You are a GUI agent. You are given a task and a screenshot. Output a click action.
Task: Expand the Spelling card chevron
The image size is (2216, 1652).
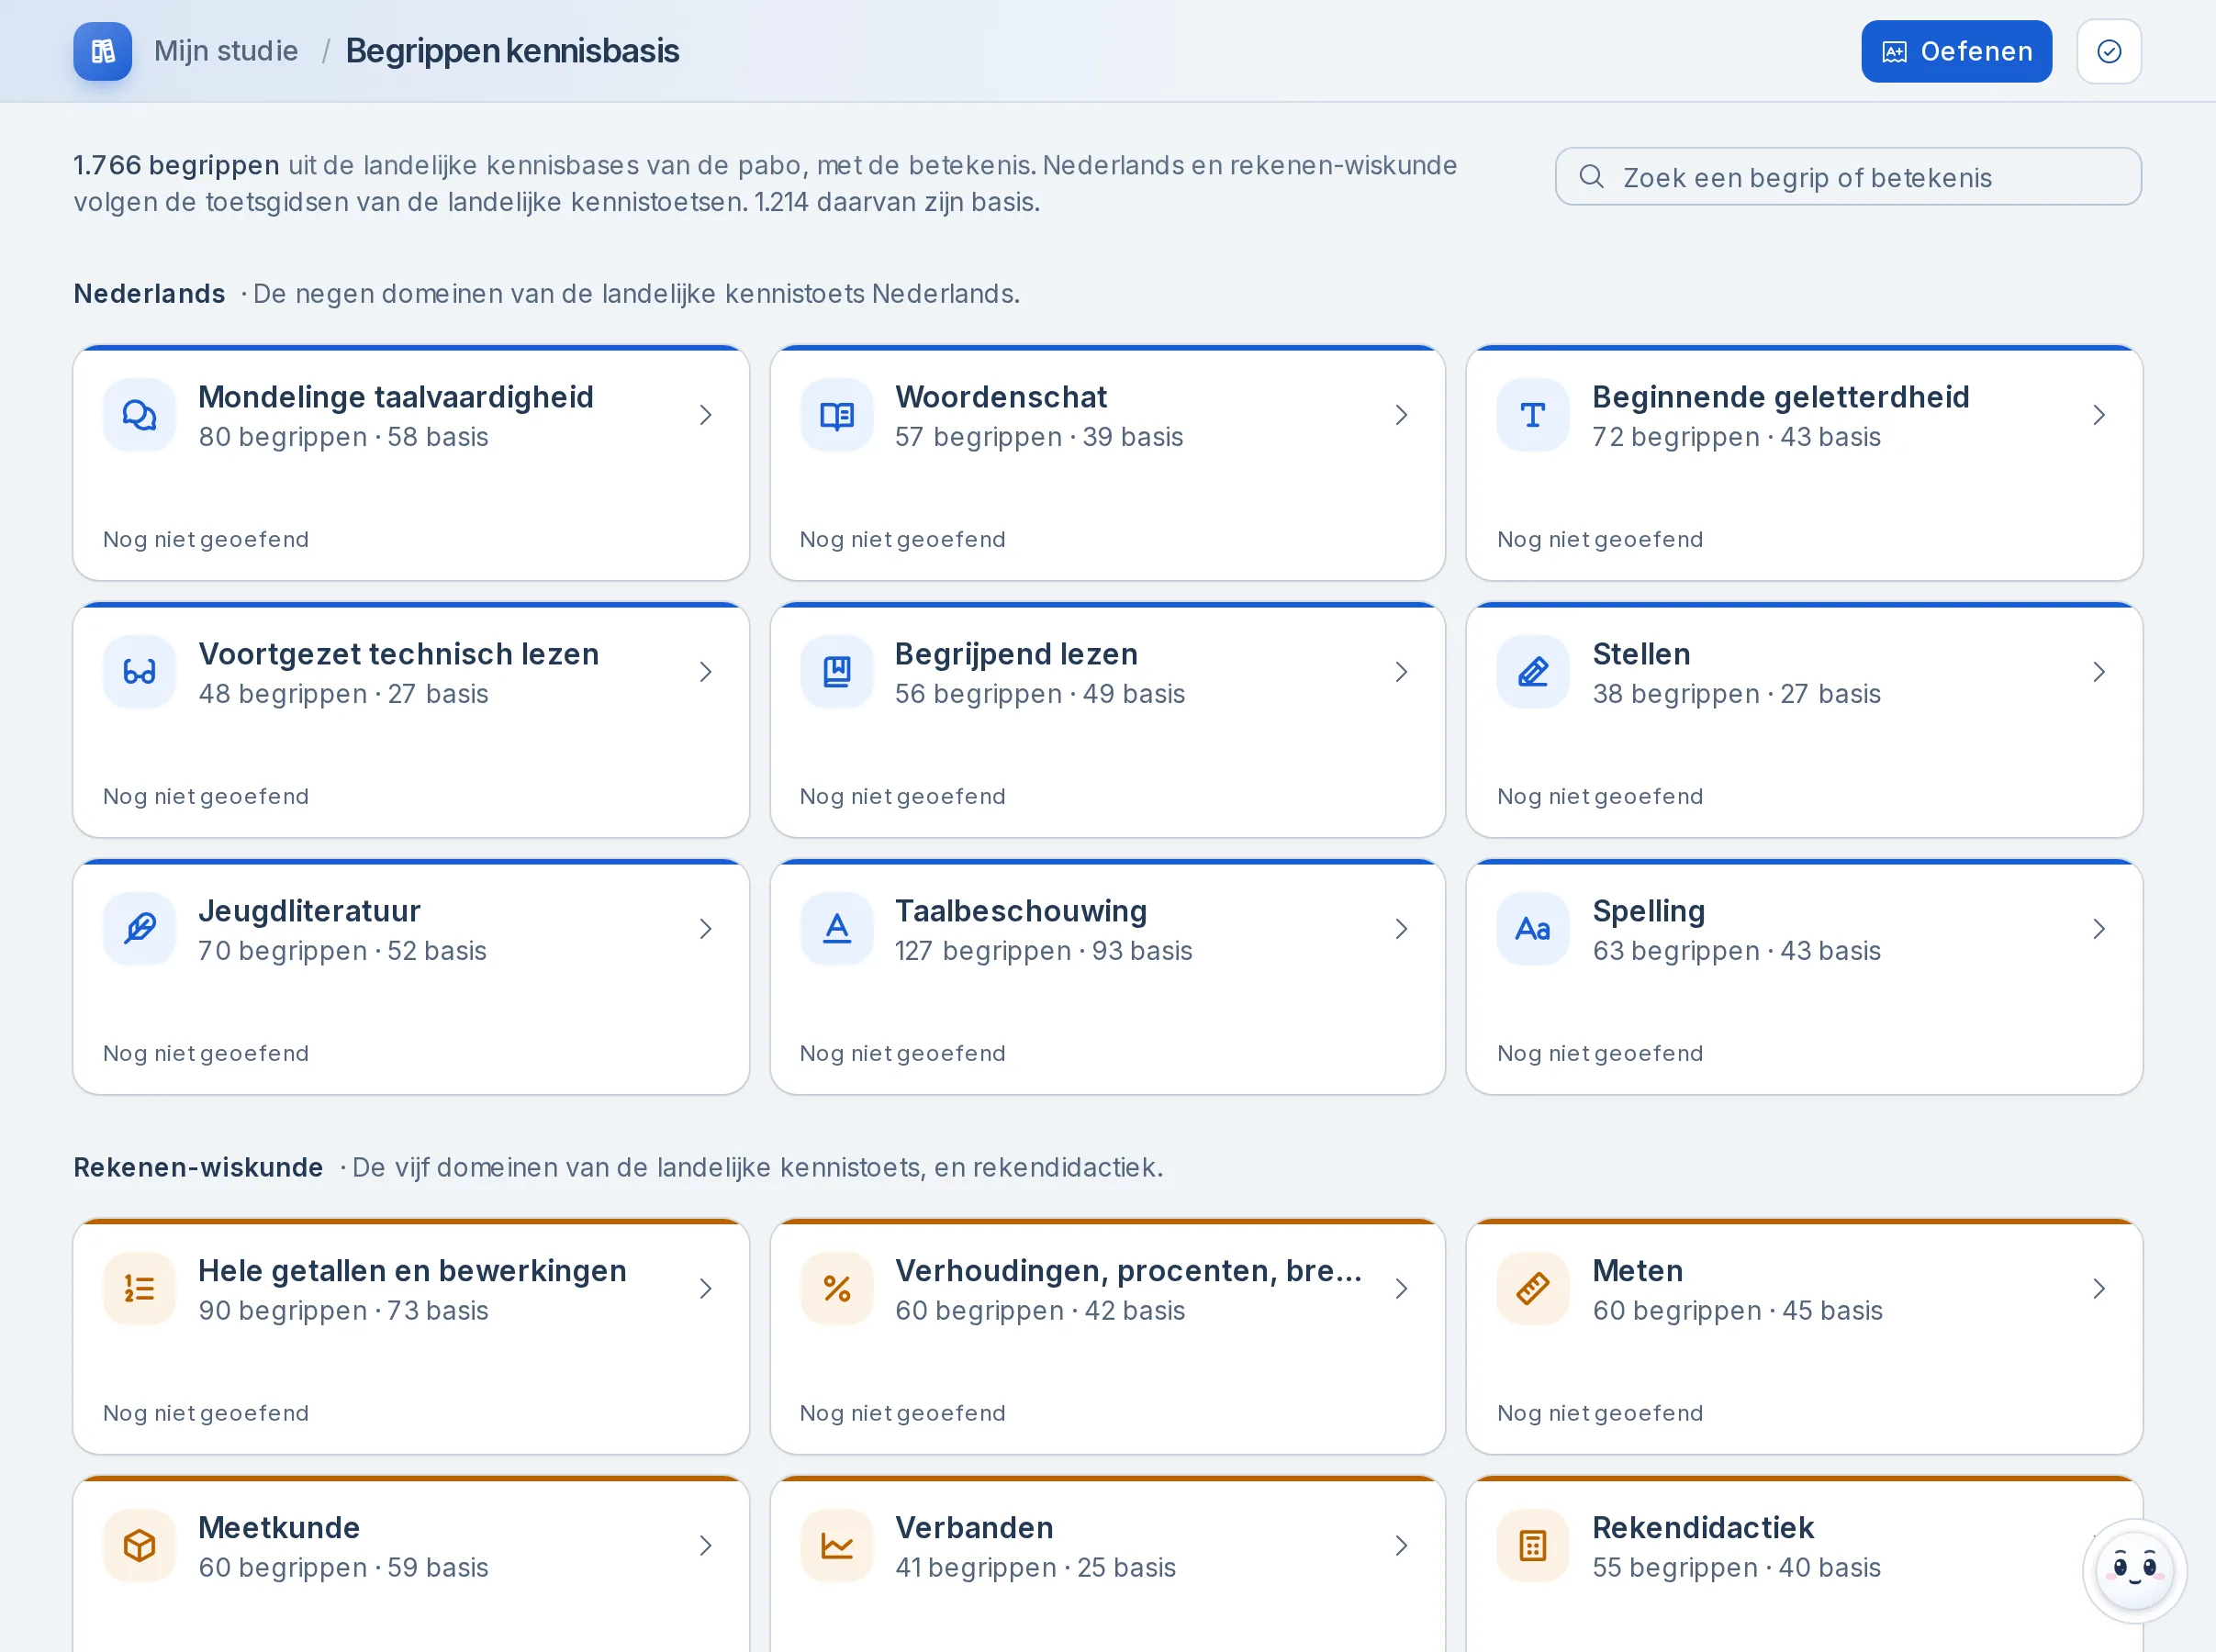point(2098,929)
